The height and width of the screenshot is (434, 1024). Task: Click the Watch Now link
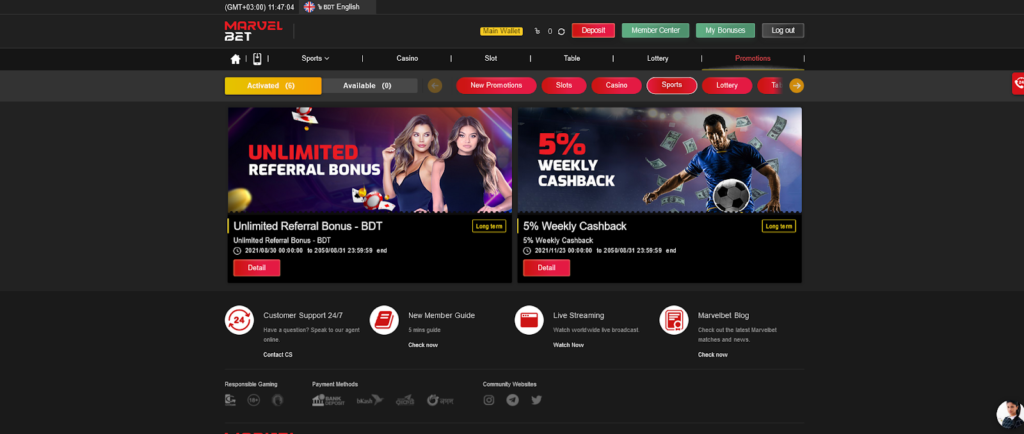(x=568, y=345)
